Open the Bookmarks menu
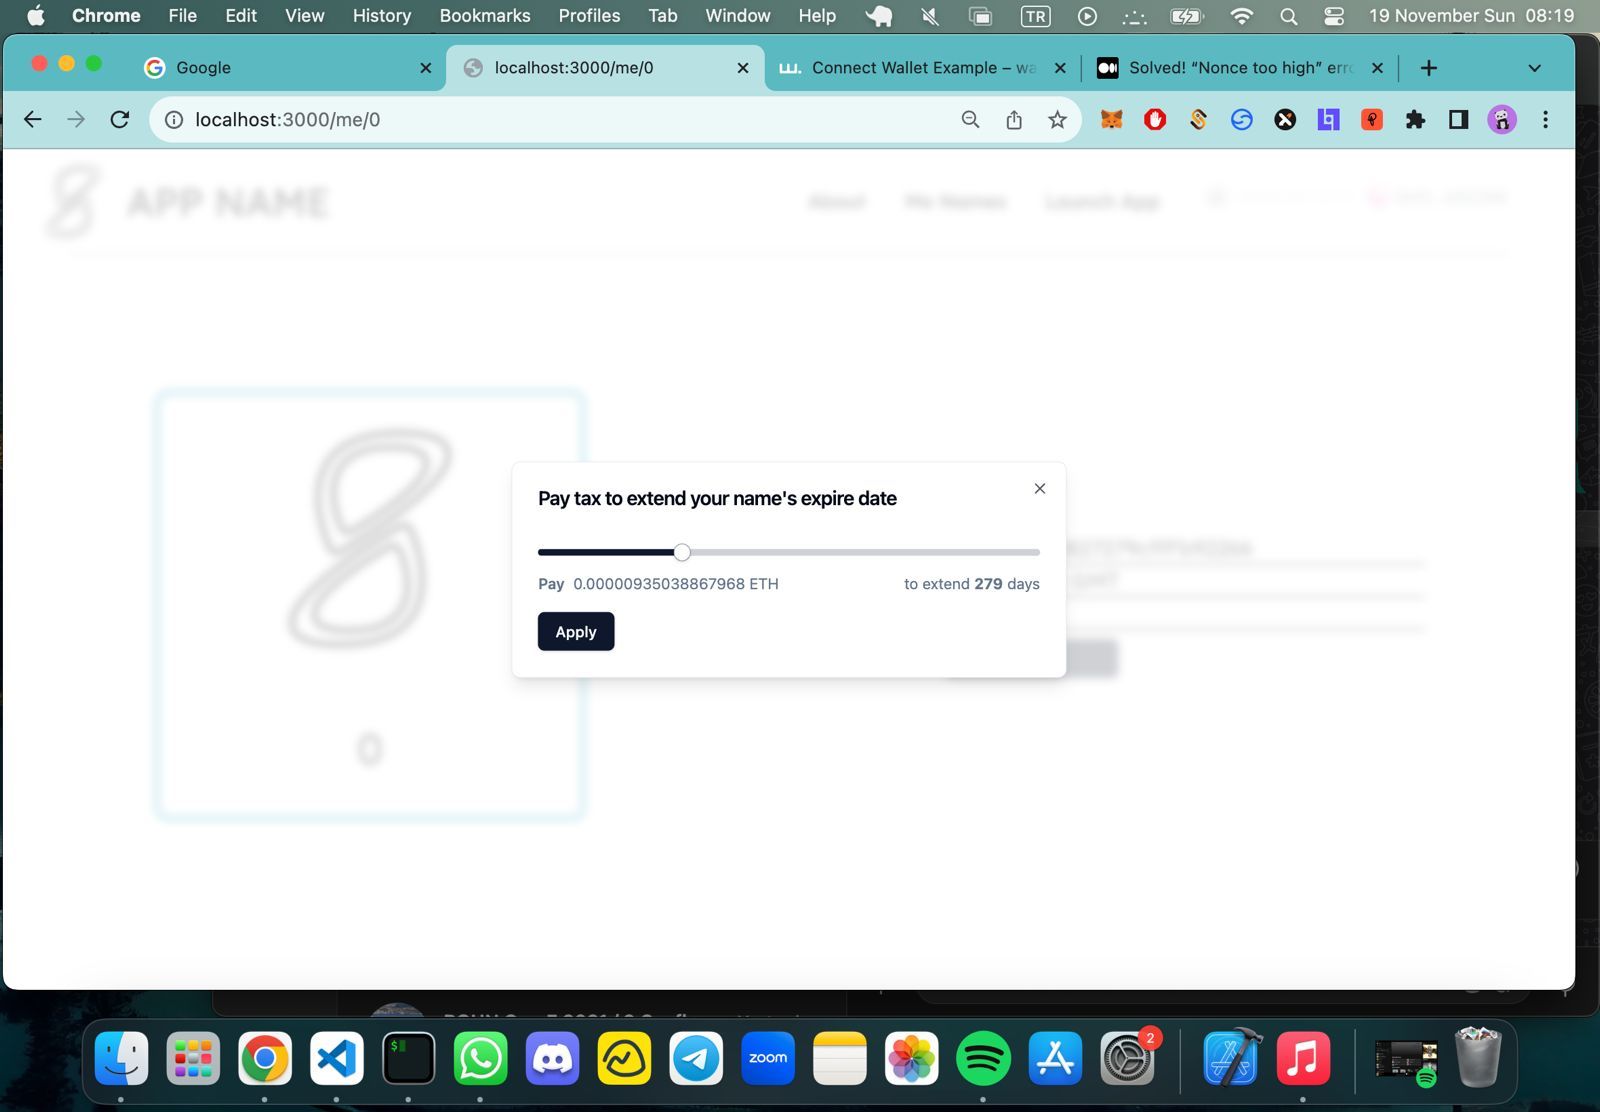 [485, 15]
